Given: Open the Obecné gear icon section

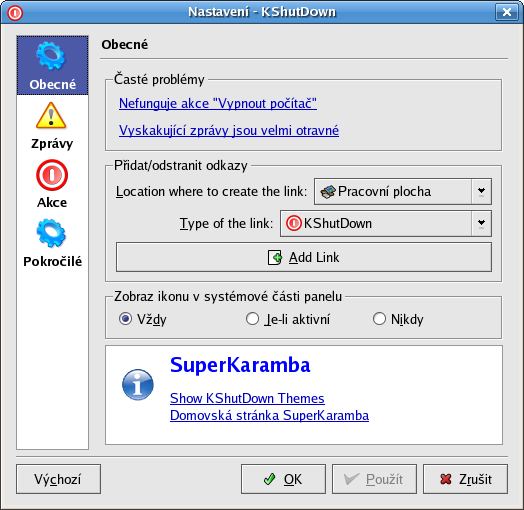Looking at the screenshot, I should pos(51,56).
